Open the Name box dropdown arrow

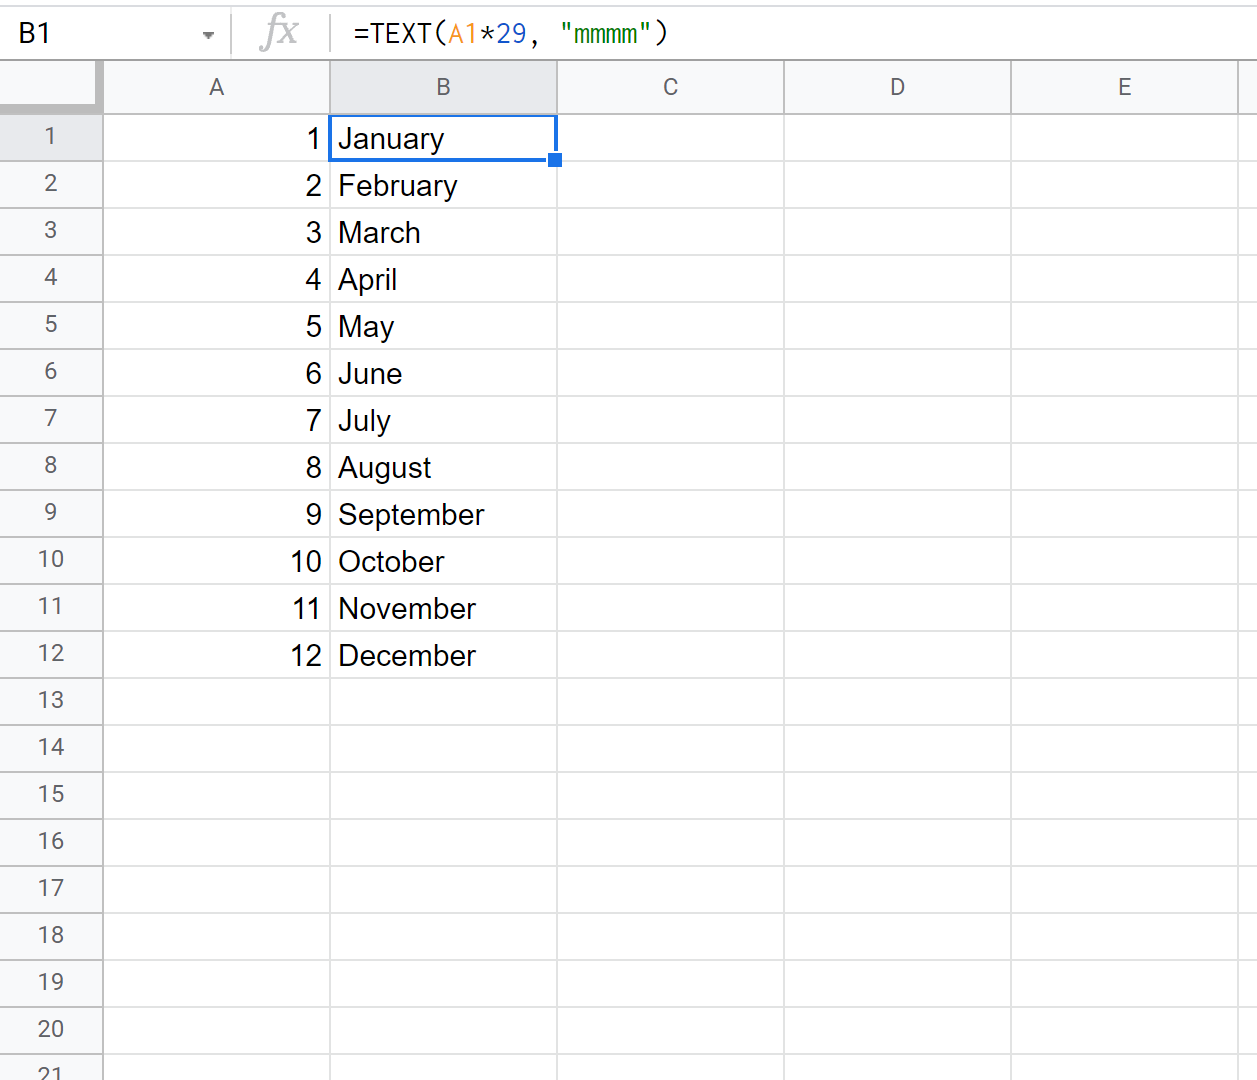(208, 35)
